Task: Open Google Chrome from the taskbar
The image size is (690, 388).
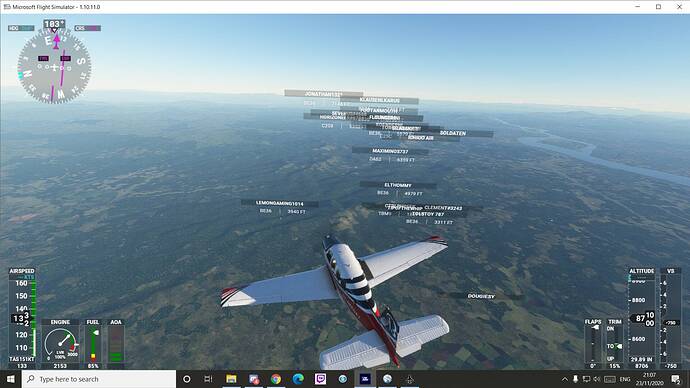Action: pos(276,379)
